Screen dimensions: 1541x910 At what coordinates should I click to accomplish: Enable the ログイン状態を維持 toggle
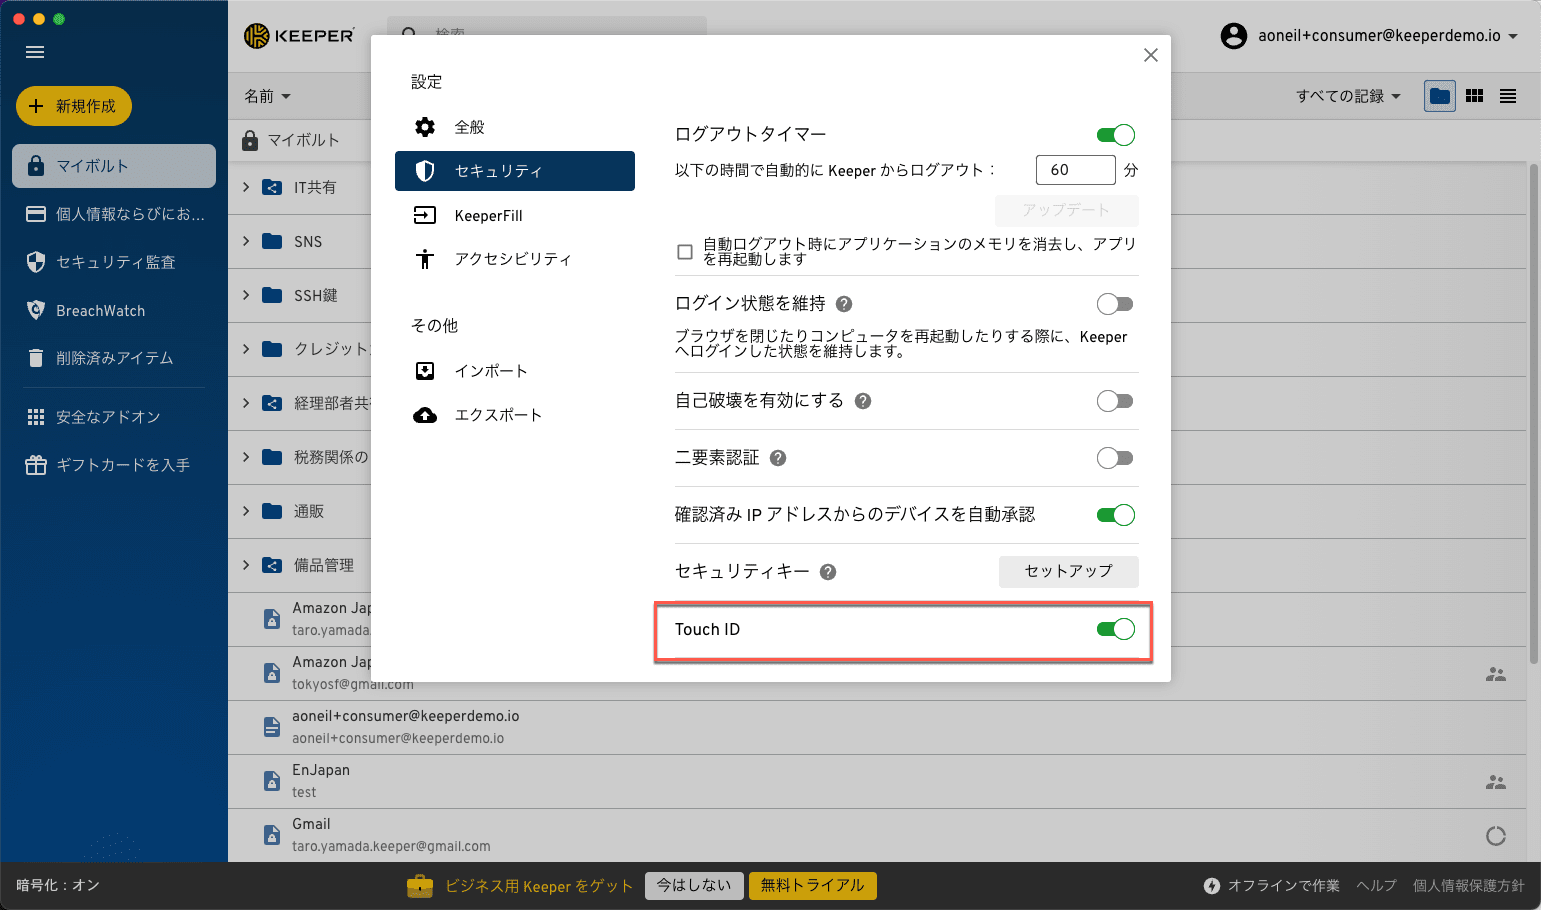1115,304
